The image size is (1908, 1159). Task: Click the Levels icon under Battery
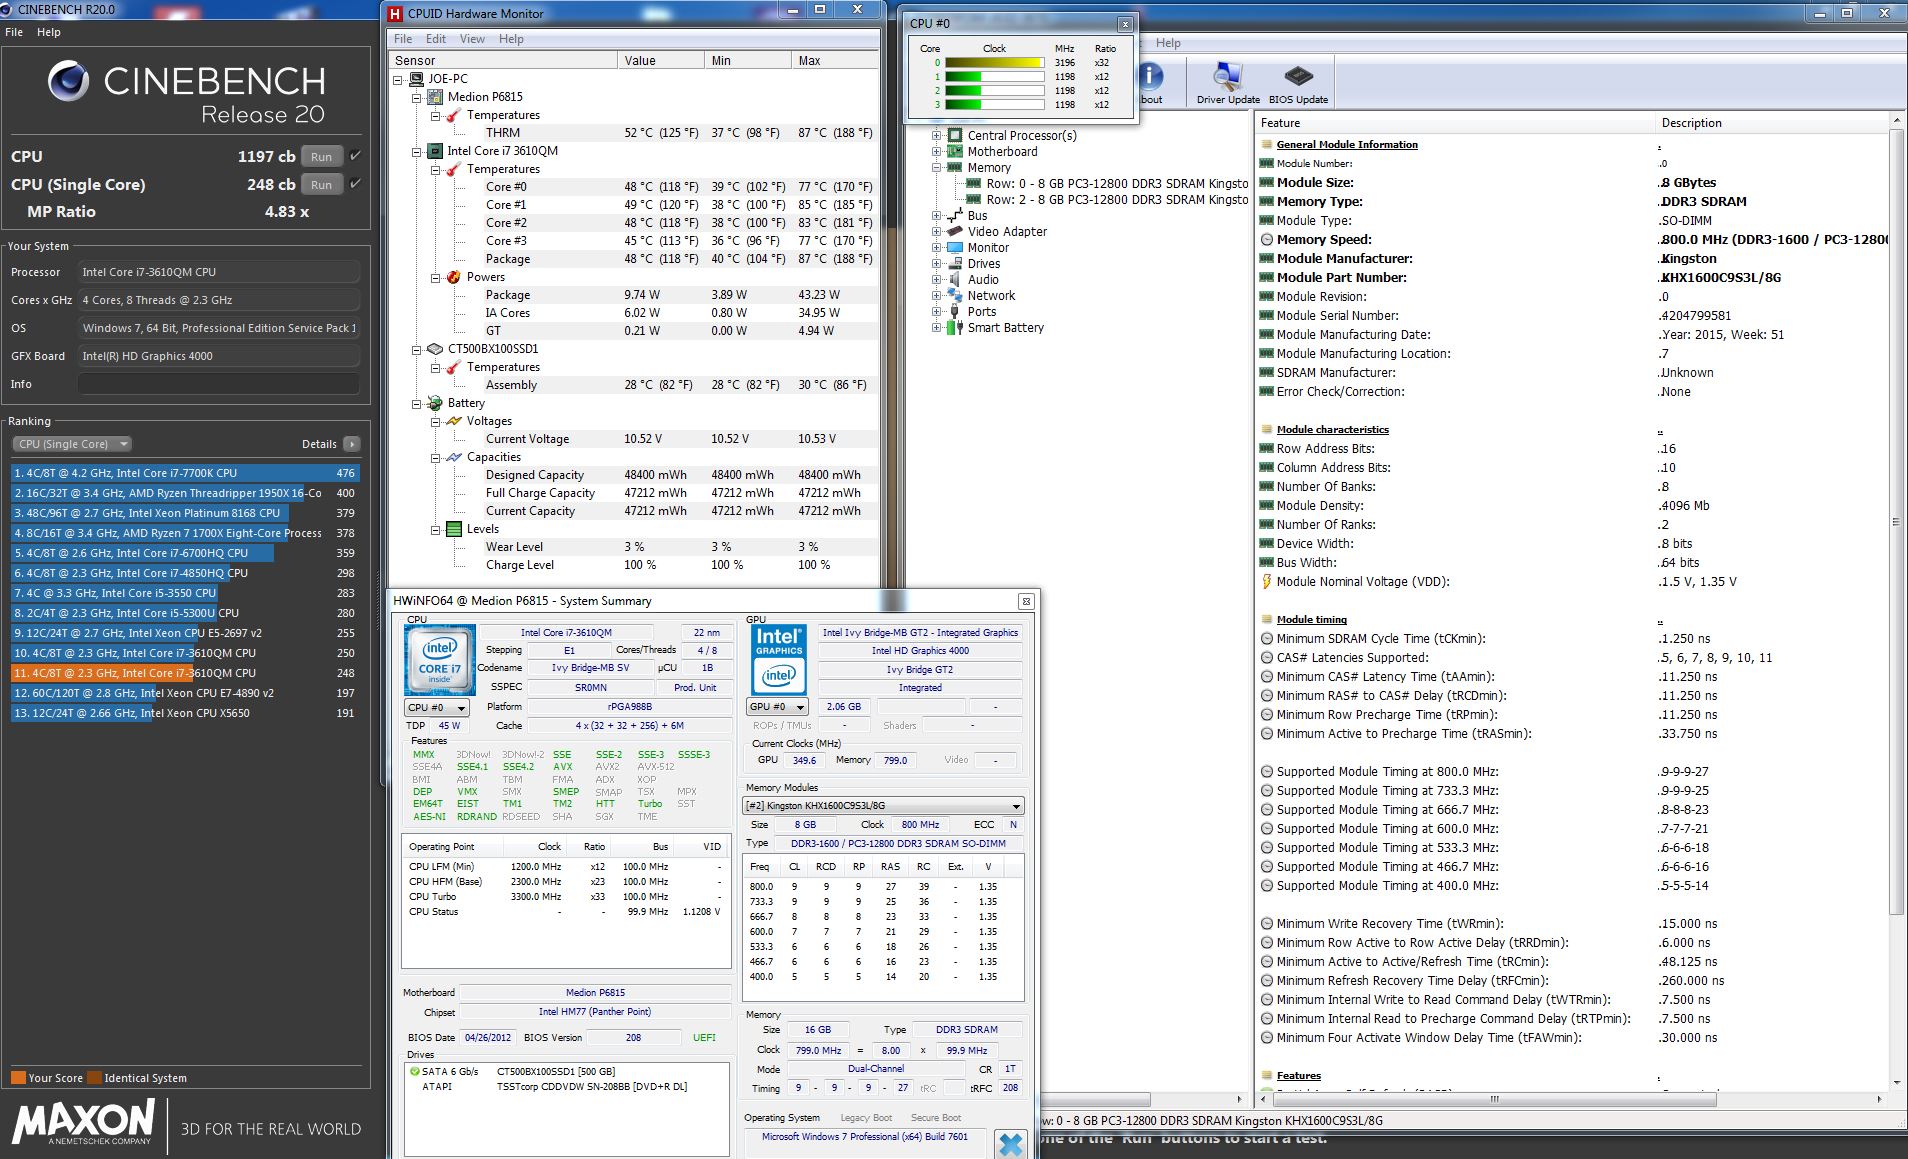click(454, 529)
